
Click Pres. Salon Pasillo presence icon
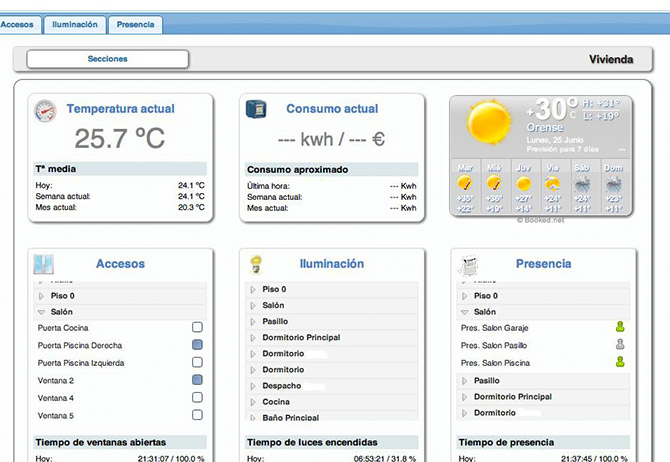click(x=620, y=344)
